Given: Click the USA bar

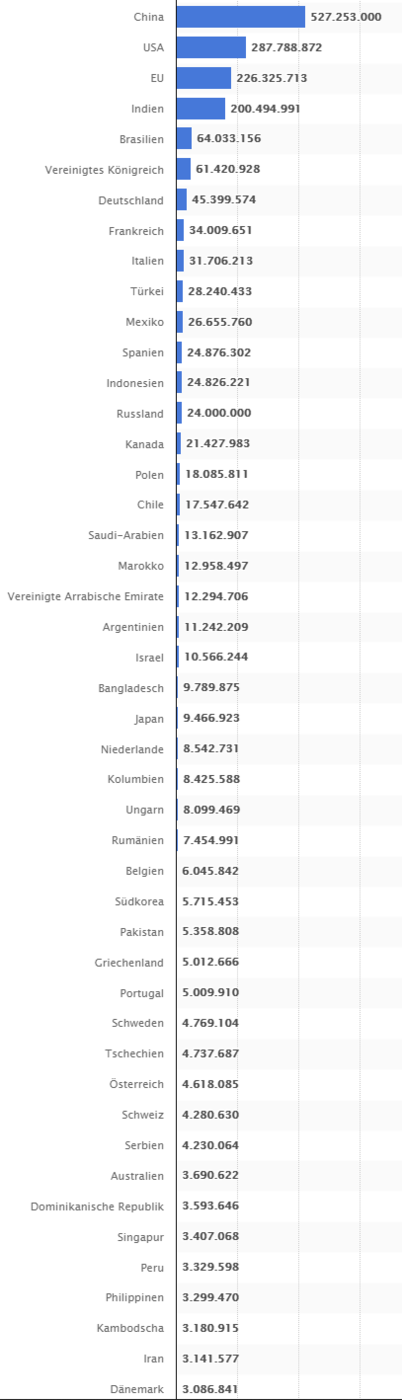Looking at the screenshot, I should 211,47.
